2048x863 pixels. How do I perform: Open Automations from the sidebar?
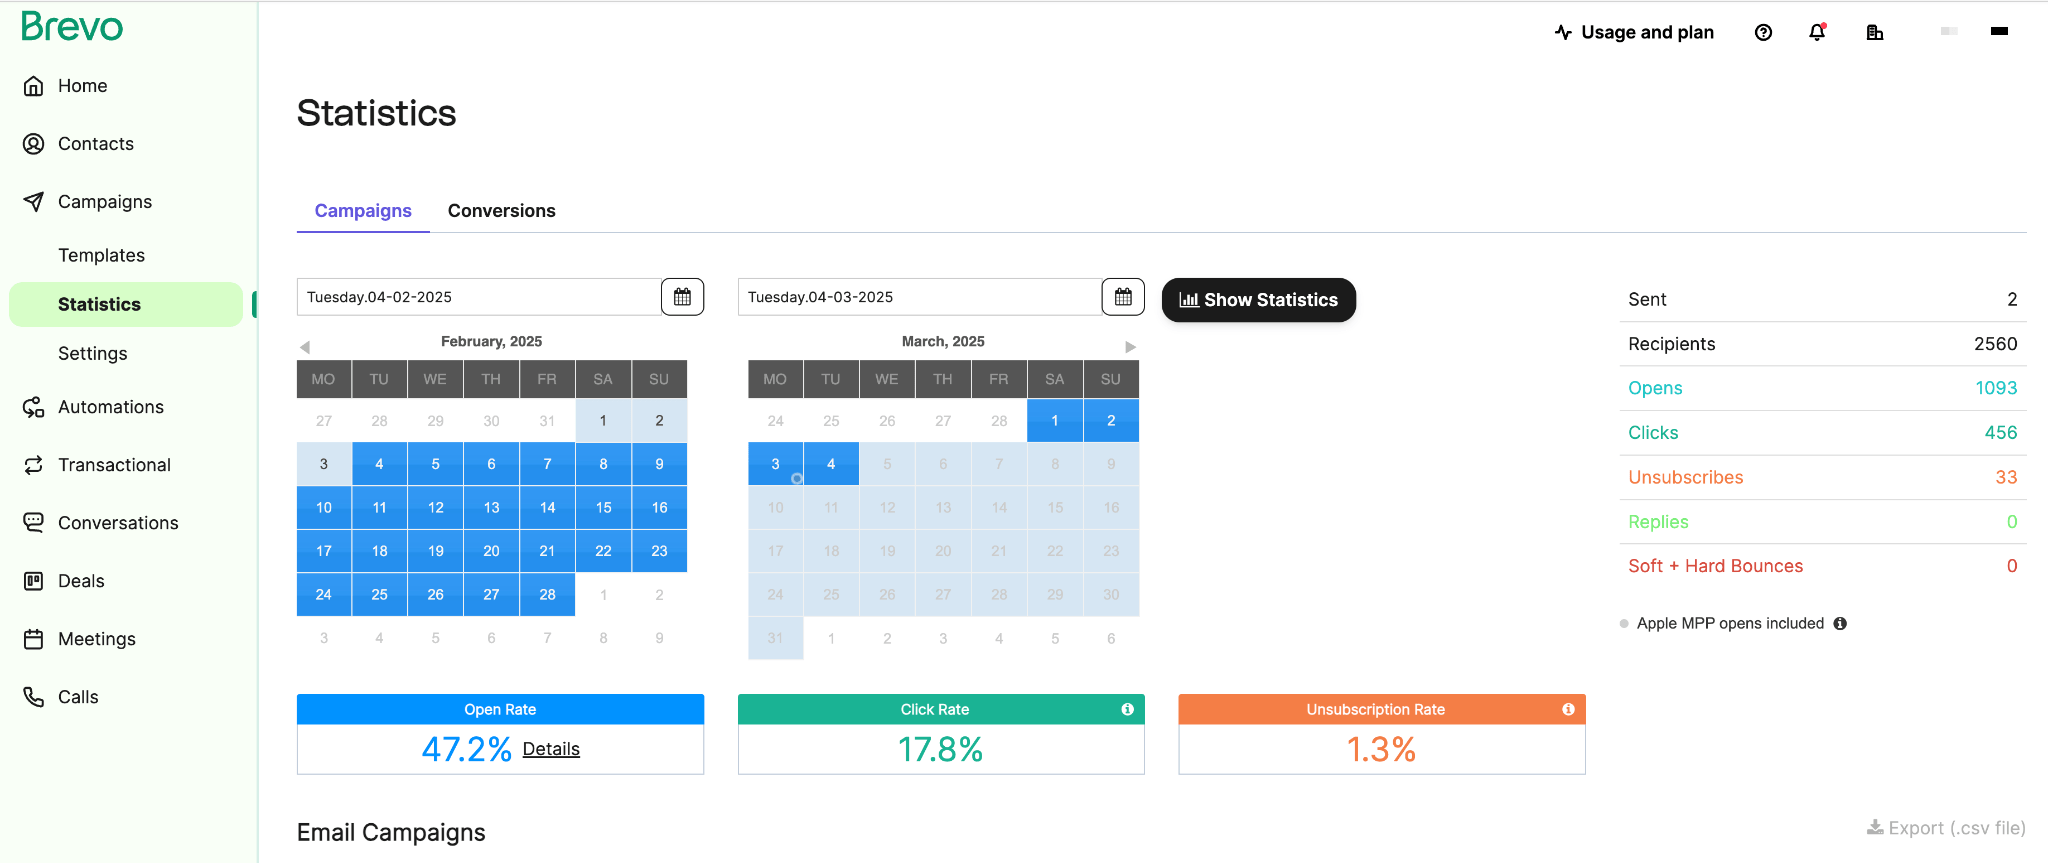click(110, 407)
